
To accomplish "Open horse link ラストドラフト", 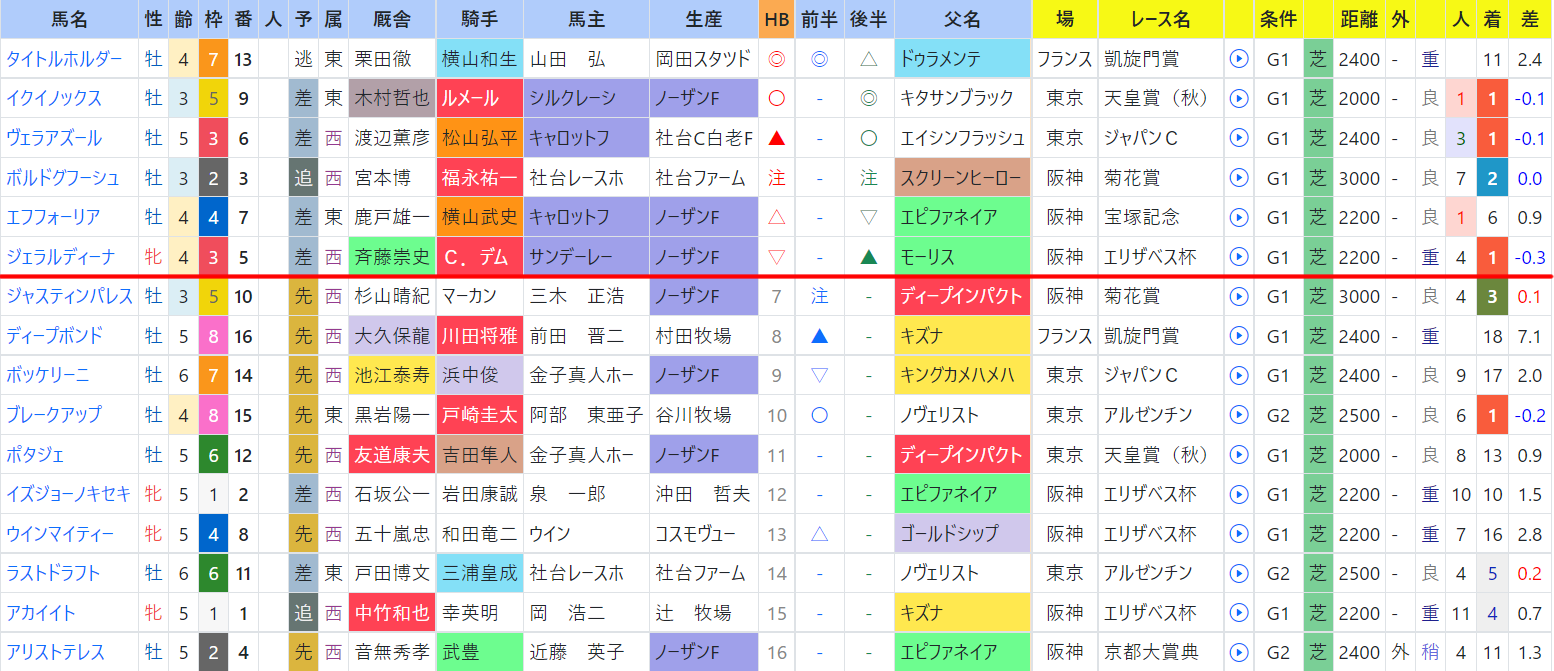I will 54,573.
